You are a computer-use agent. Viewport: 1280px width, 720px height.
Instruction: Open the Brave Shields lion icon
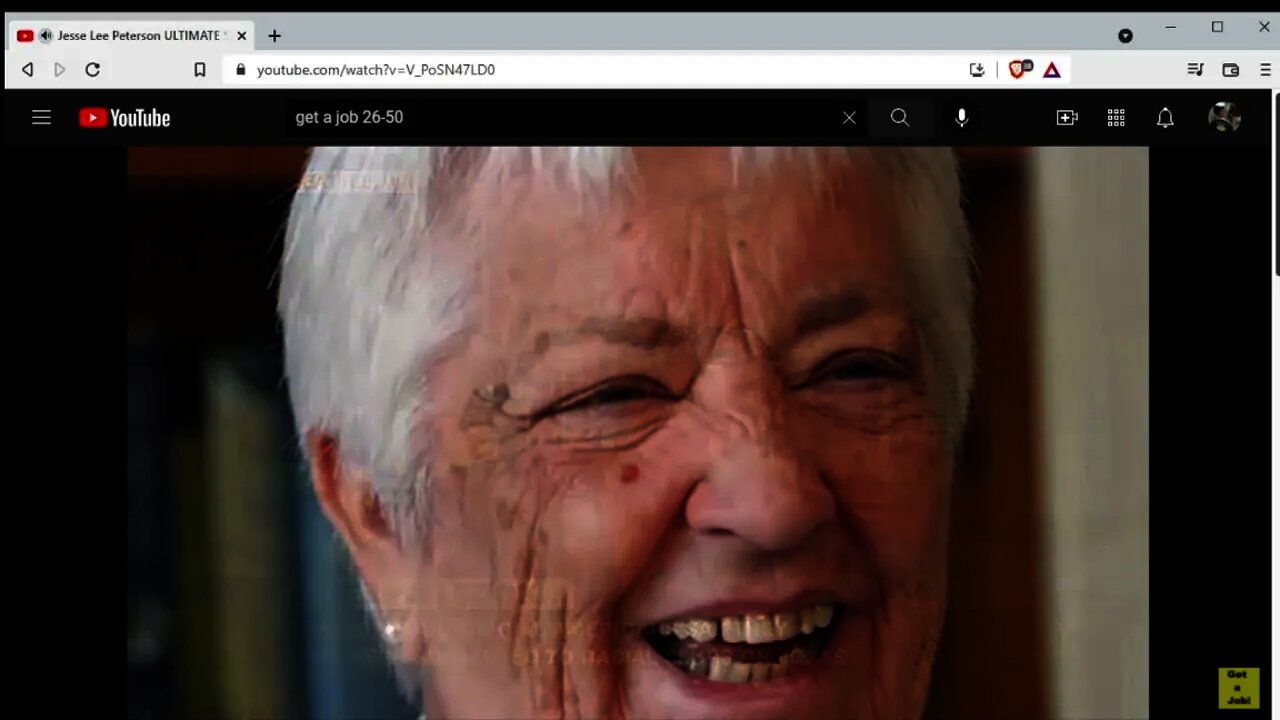click(x=1018, y=69)
